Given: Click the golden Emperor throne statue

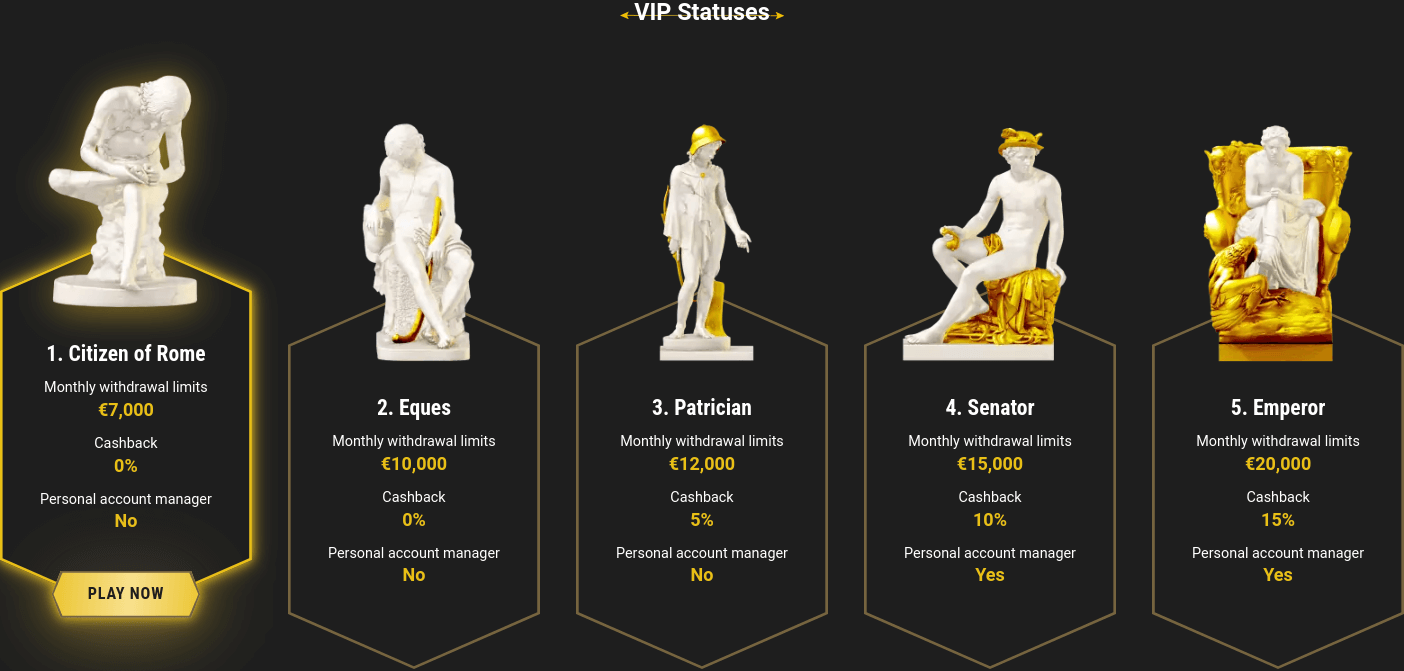Looking at the screenshot, I should (1277, 240).
